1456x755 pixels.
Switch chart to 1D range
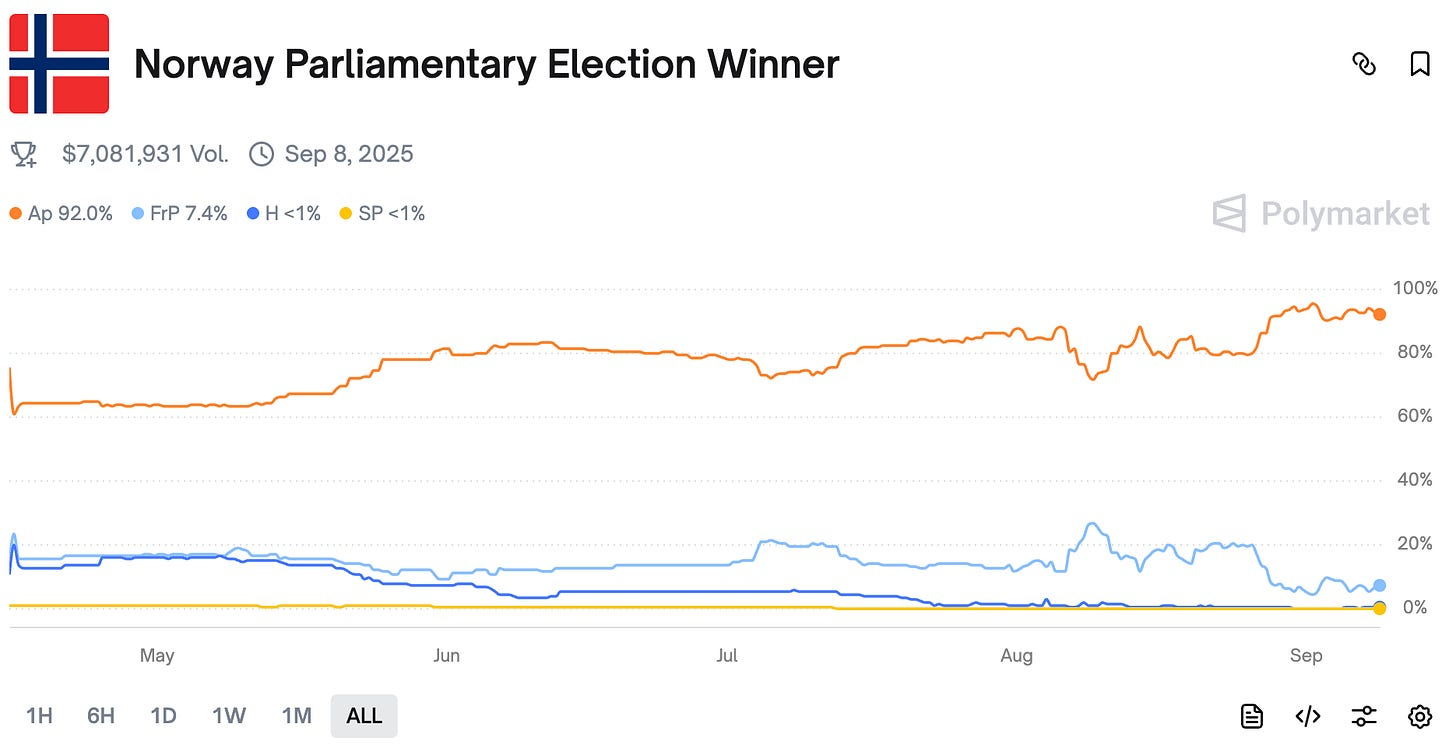[163, 716]
